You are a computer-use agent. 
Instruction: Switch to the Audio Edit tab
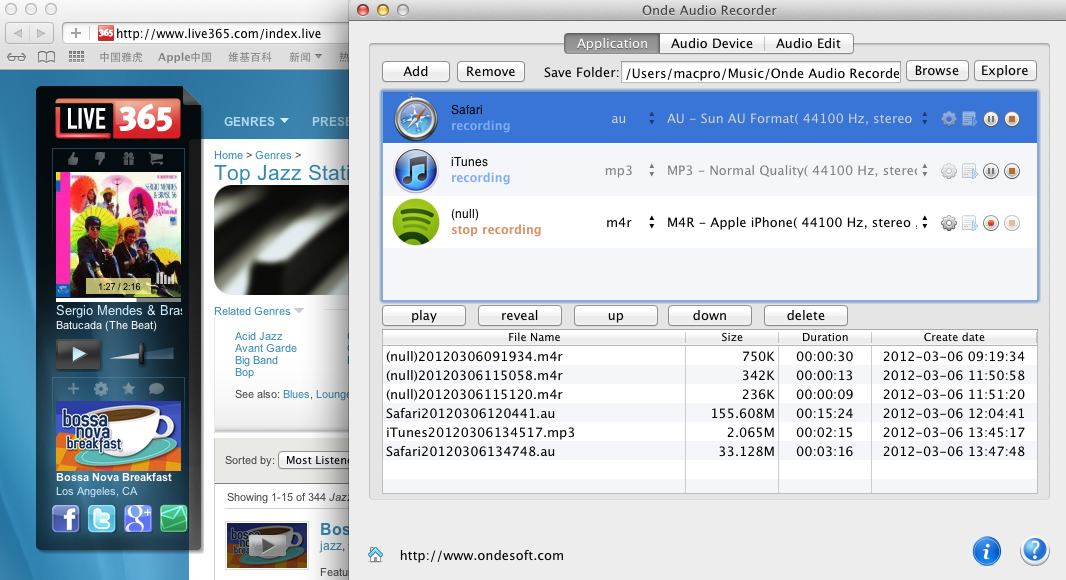tap(808, 43)
